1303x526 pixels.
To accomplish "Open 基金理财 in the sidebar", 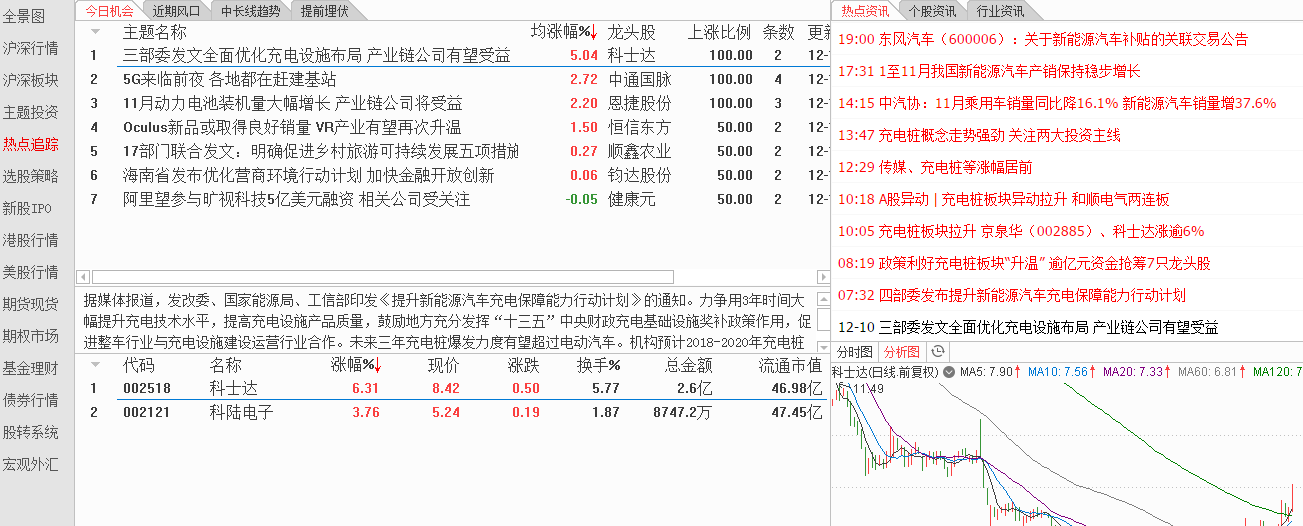I will point(30,368).
